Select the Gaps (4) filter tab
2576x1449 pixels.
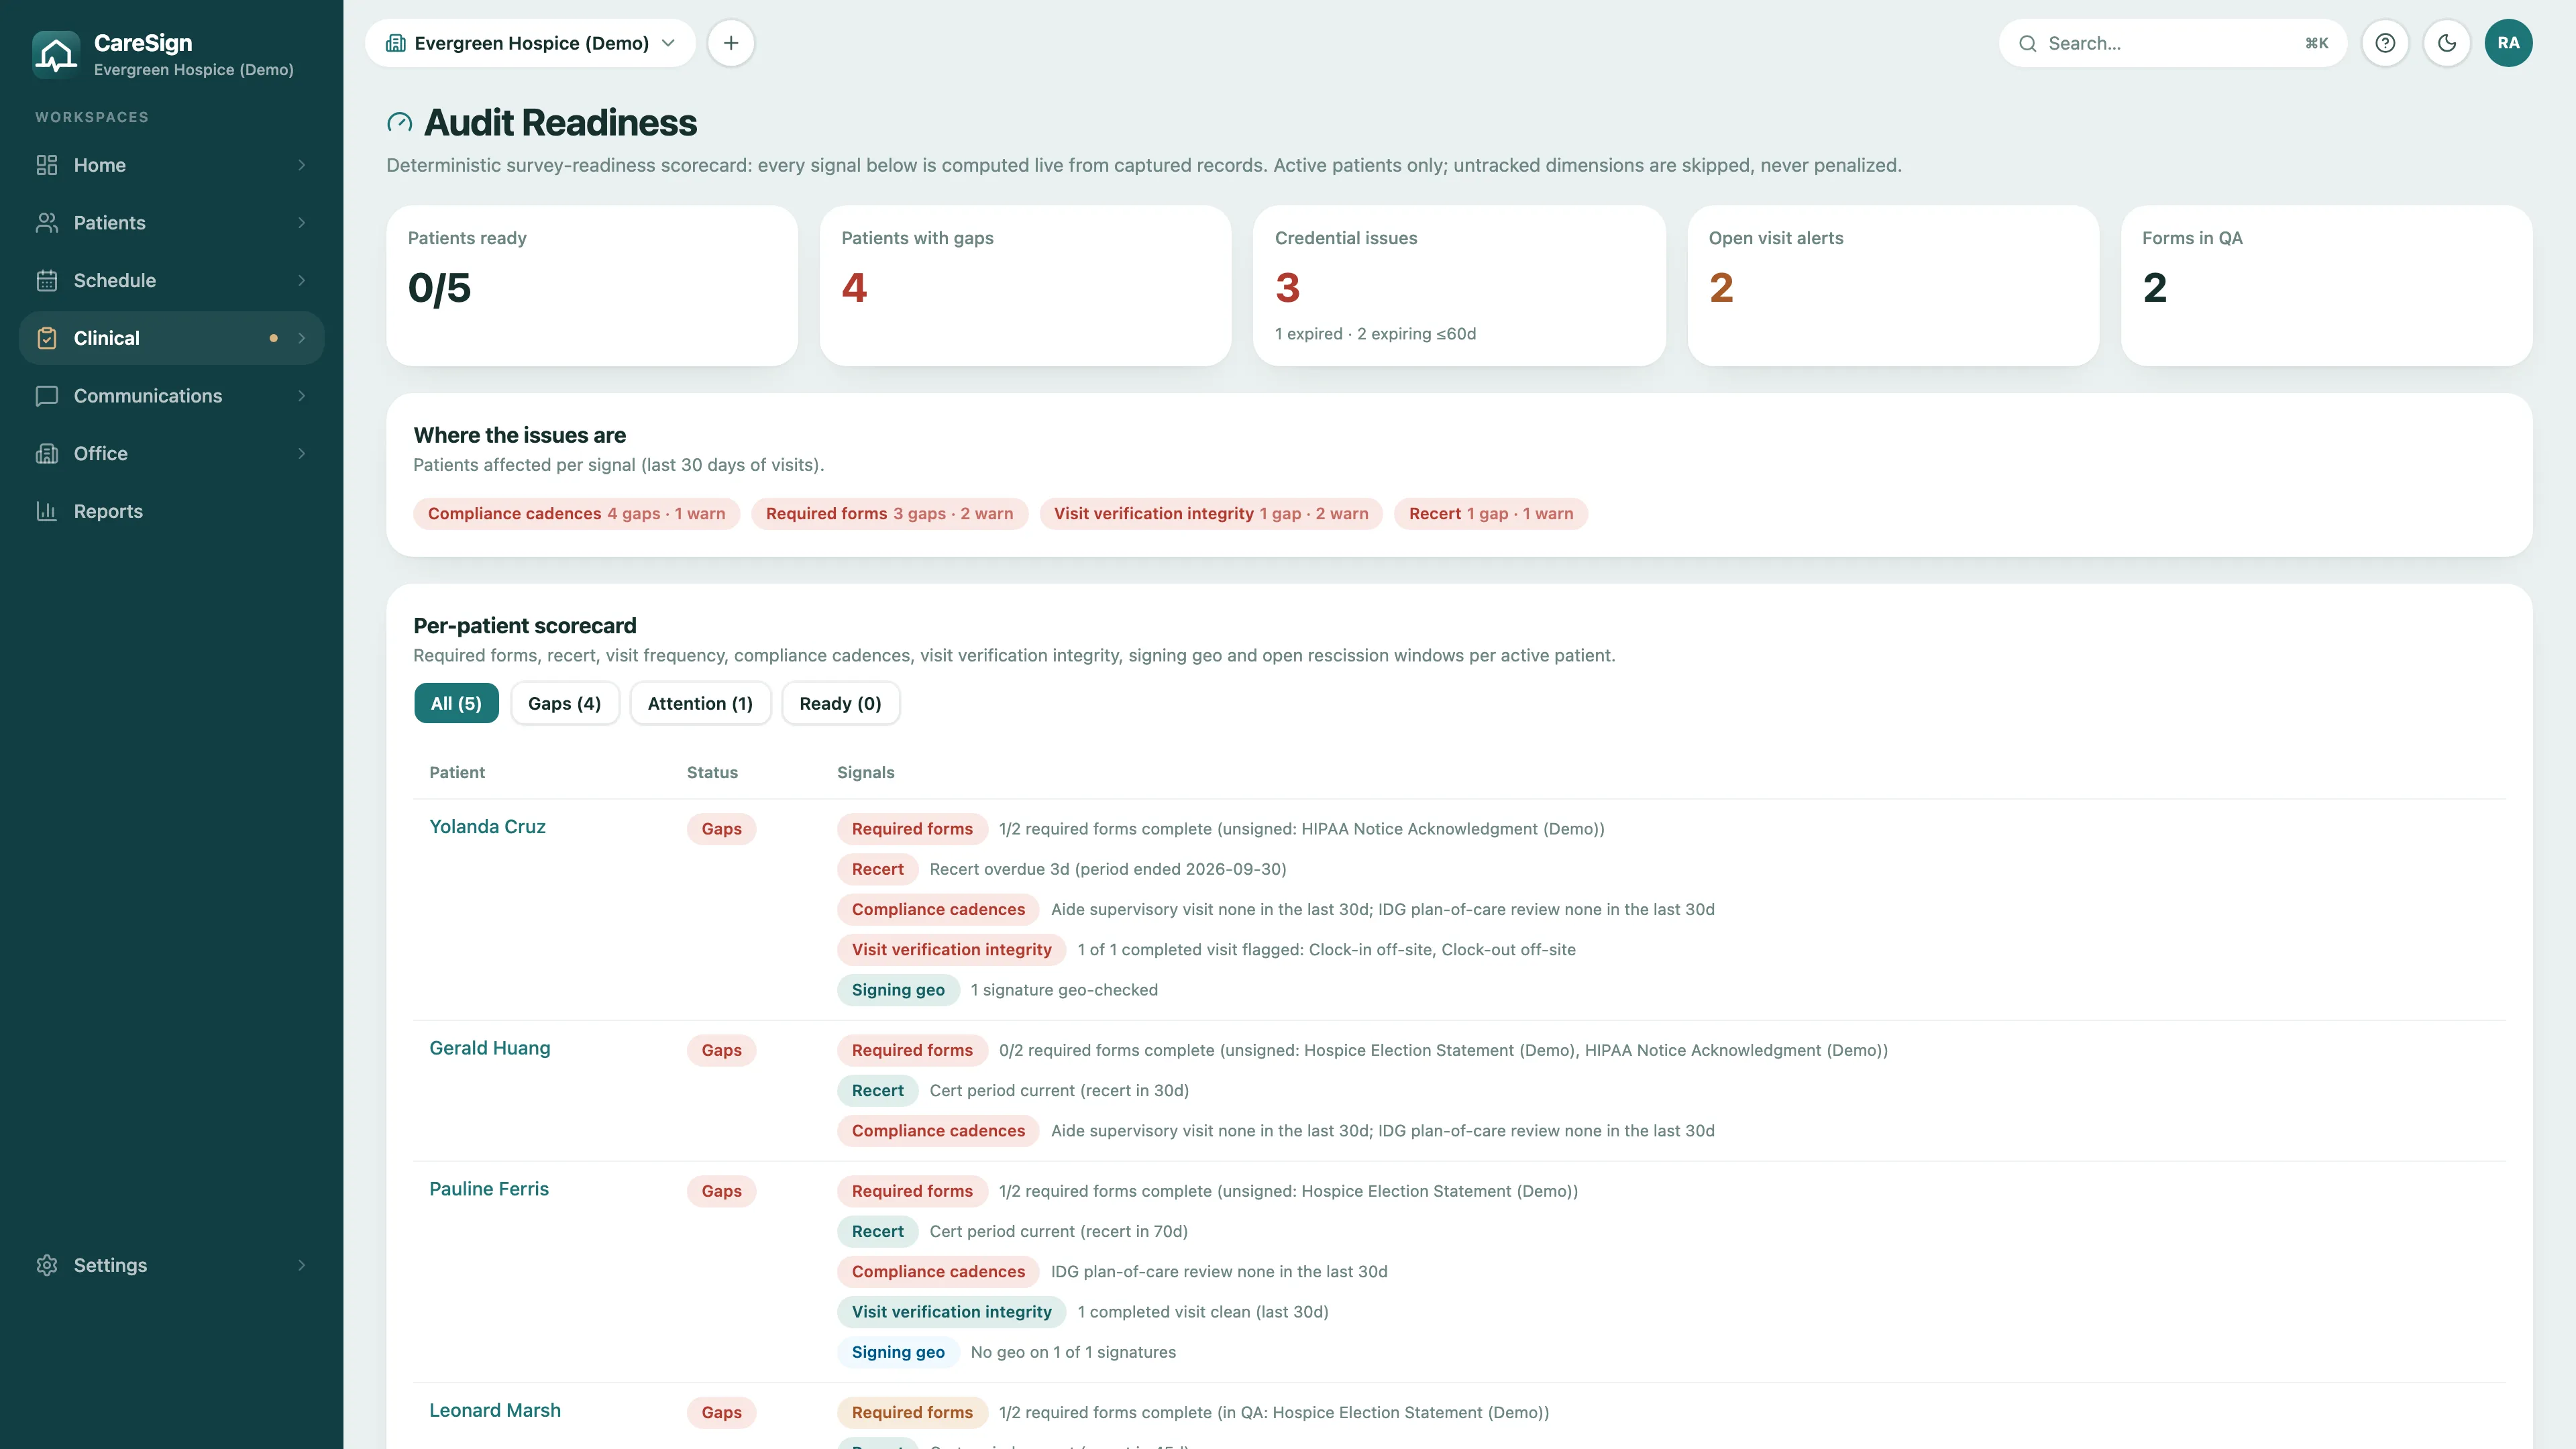click(564, 703)
